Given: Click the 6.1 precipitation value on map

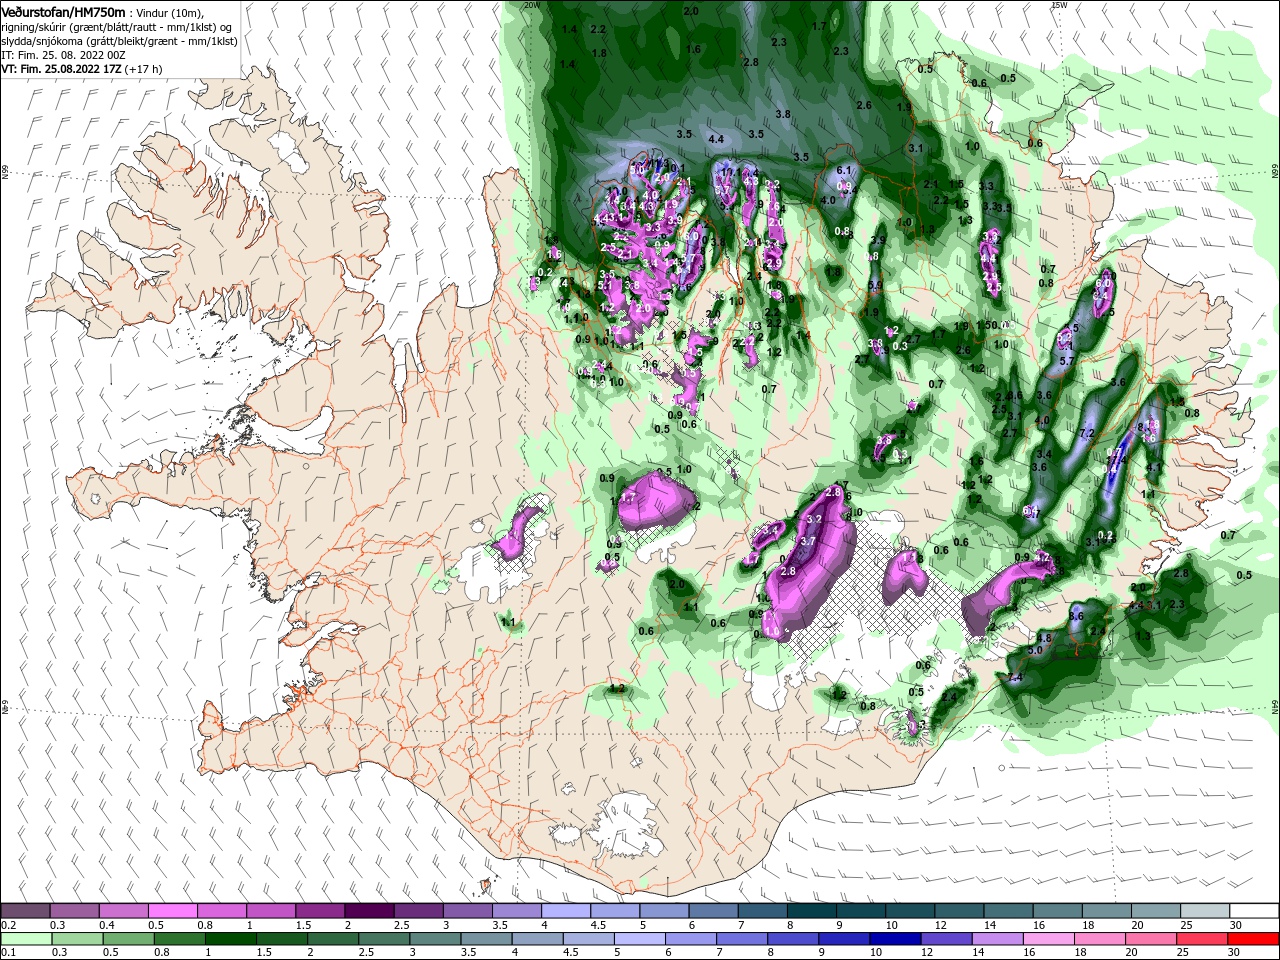Looking at the screenshot, I should 843,171.
